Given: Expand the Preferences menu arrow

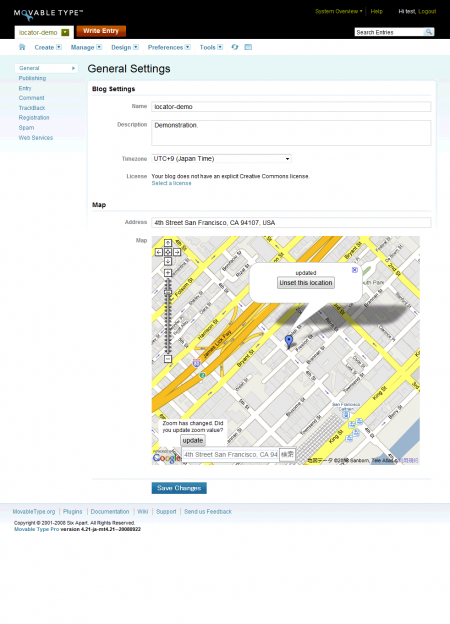Looking at the screenshot, I should coord(188,47).
